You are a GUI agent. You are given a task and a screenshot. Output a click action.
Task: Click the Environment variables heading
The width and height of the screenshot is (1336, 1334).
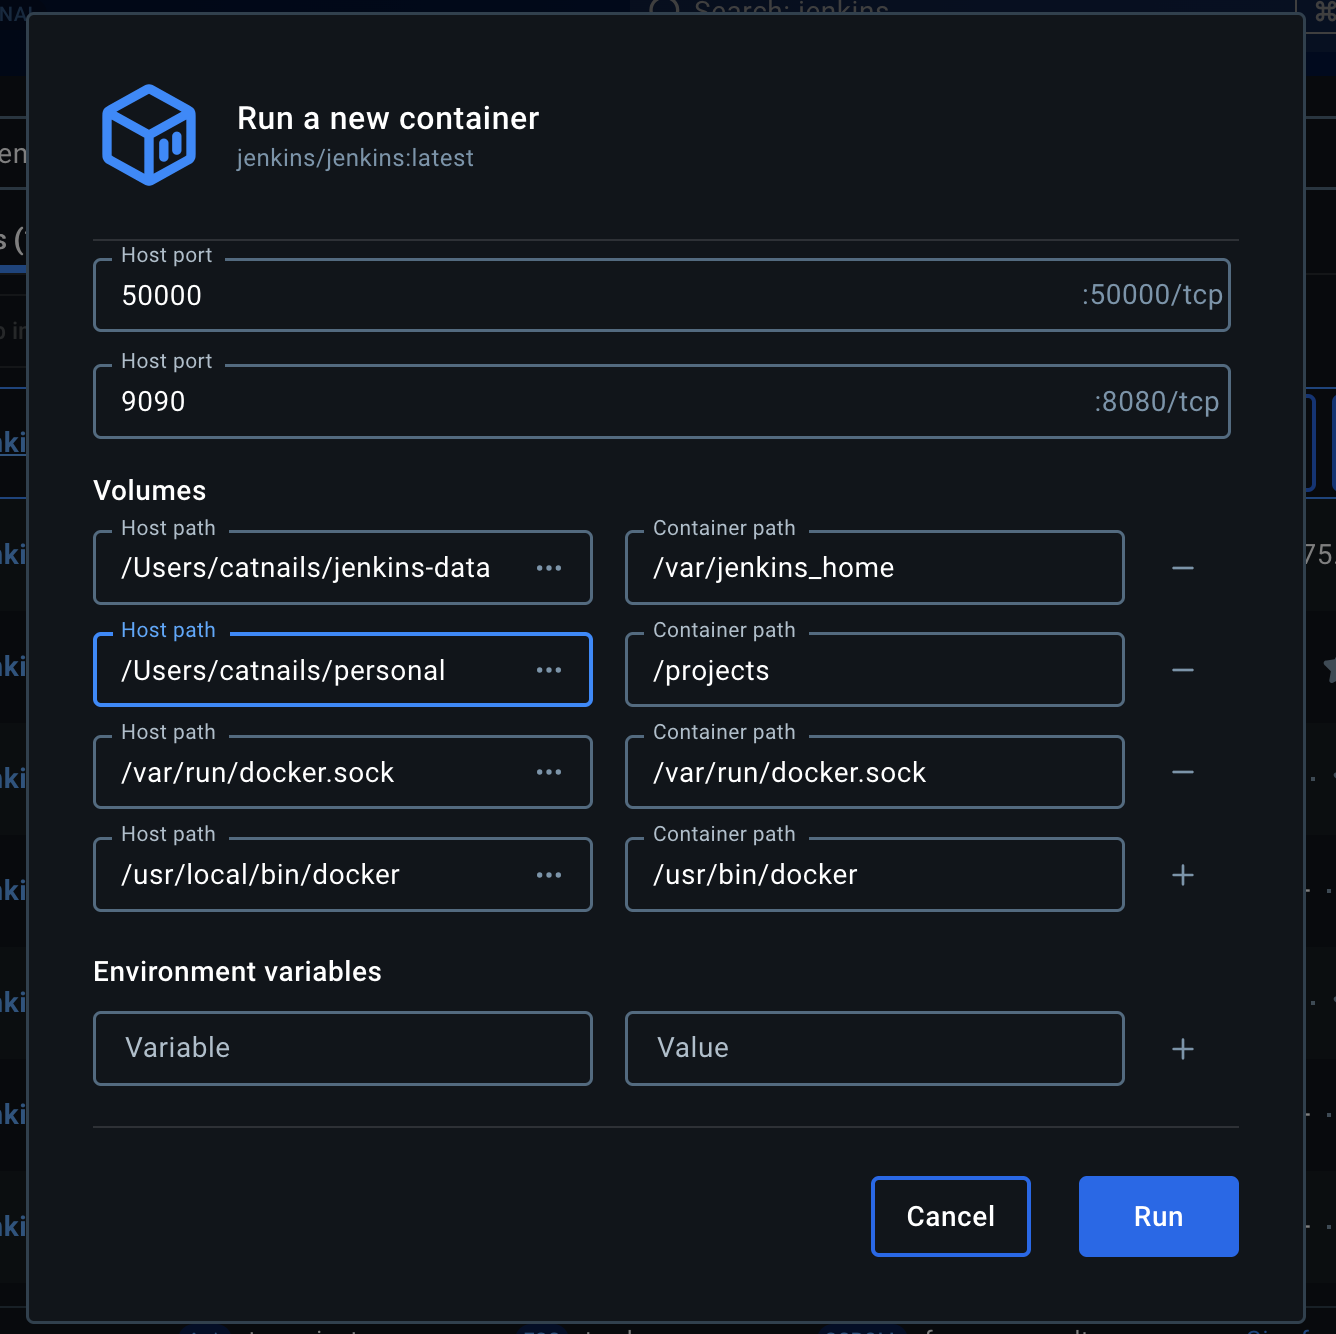[237, 971]
